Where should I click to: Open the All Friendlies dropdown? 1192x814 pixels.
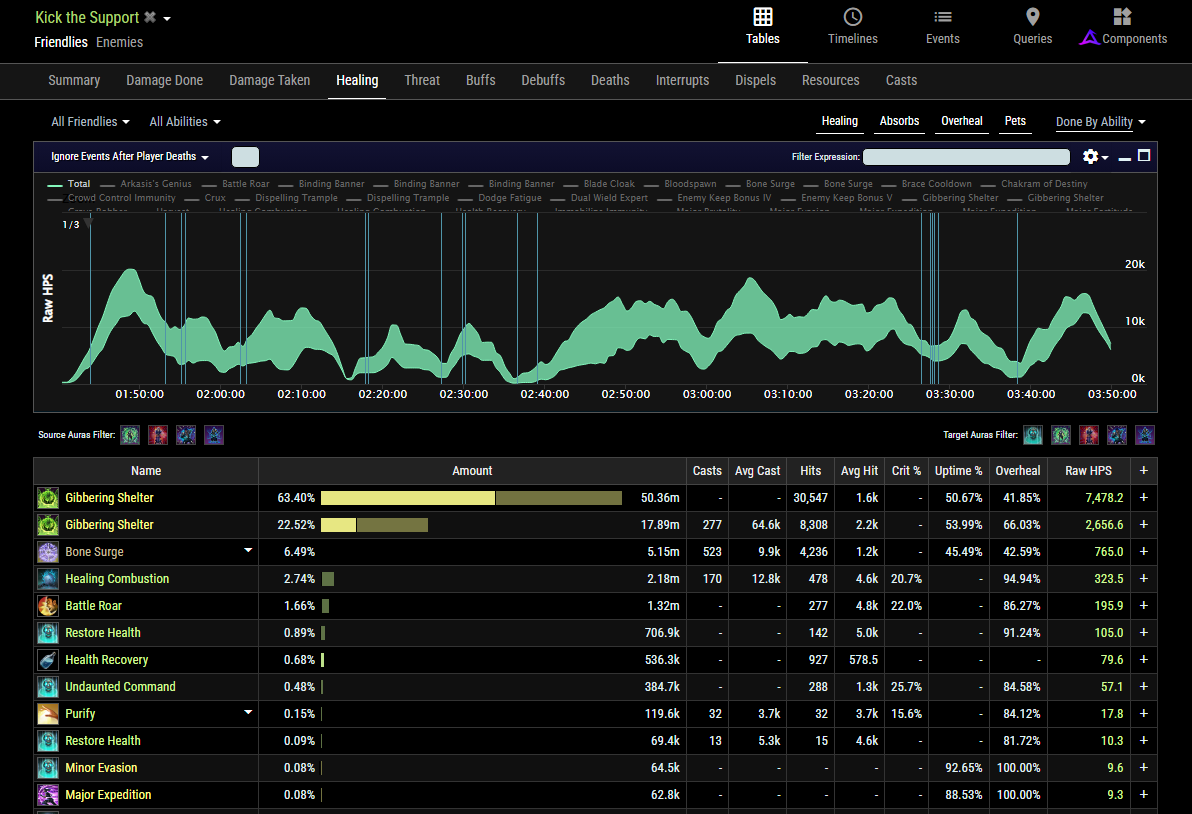pyautogui.click(x=90, y=122)
